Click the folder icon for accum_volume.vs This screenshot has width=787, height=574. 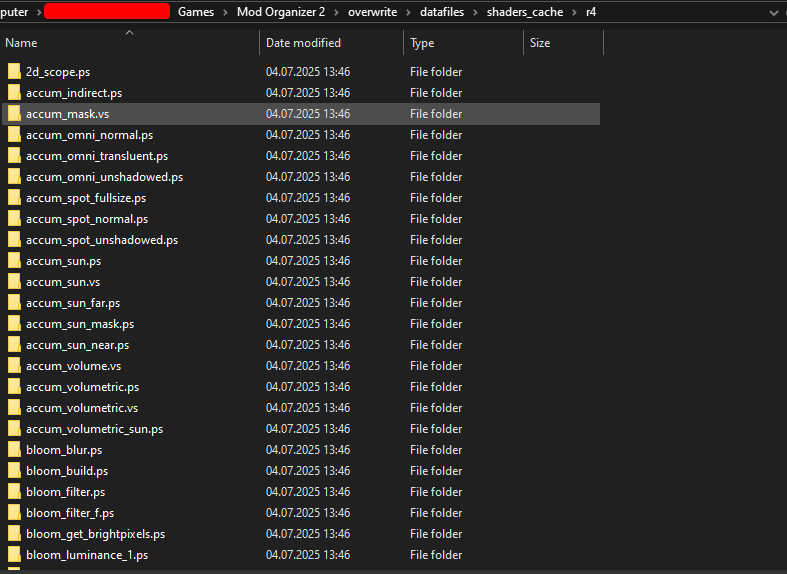coord(14,366)
